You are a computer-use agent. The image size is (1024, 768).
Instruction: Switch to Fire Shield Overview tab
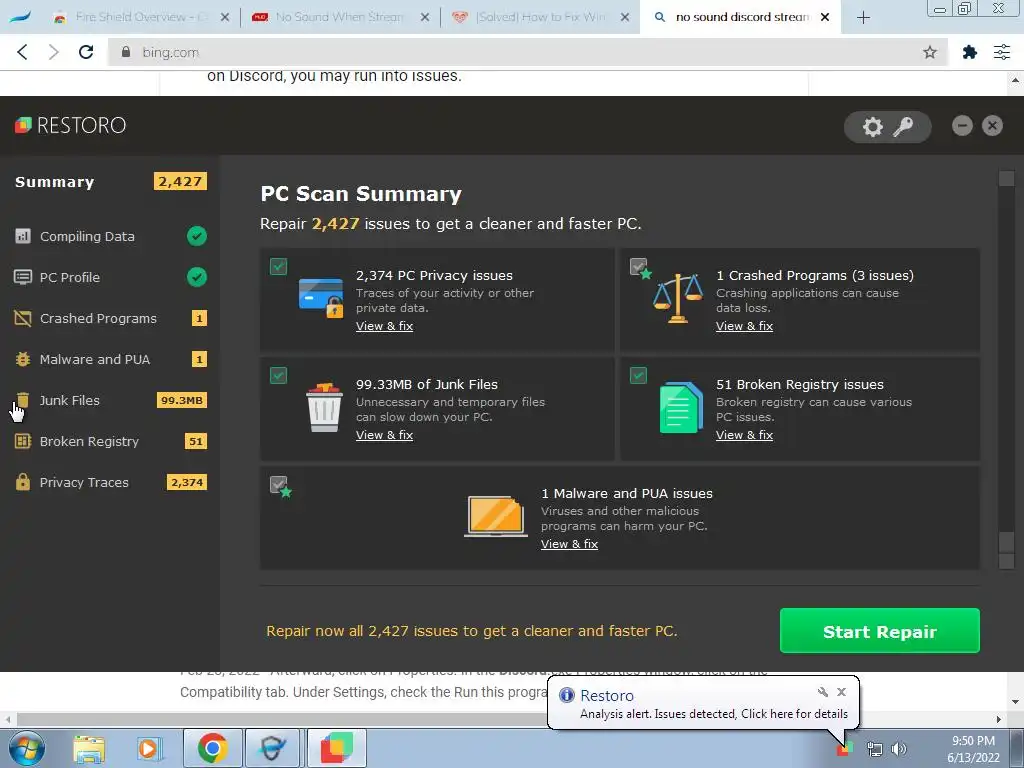click(x=140, y=17)
